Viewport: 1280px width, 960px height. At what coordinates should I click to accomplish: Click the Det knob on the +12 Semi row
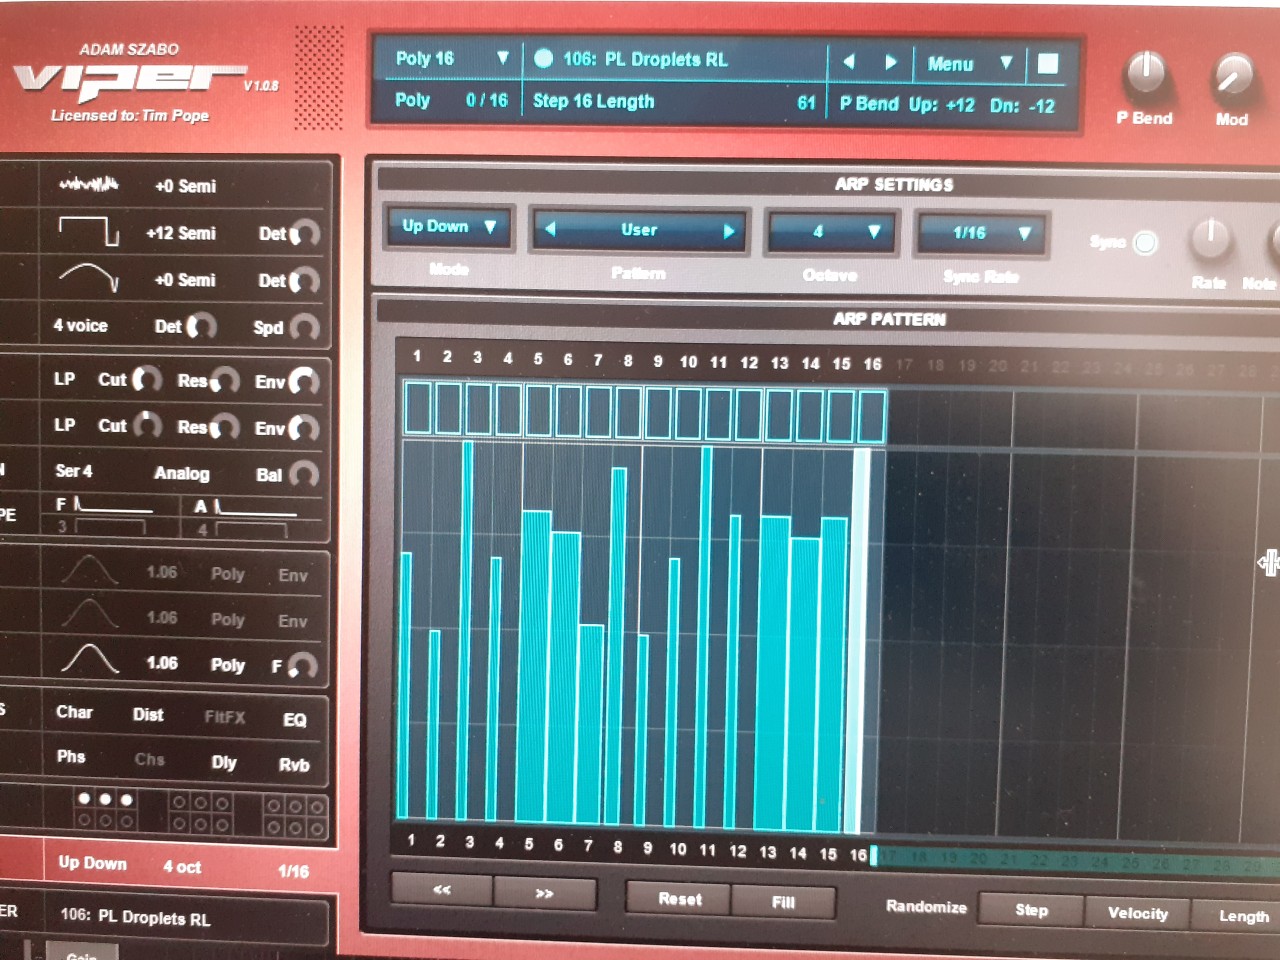(304, 234)
